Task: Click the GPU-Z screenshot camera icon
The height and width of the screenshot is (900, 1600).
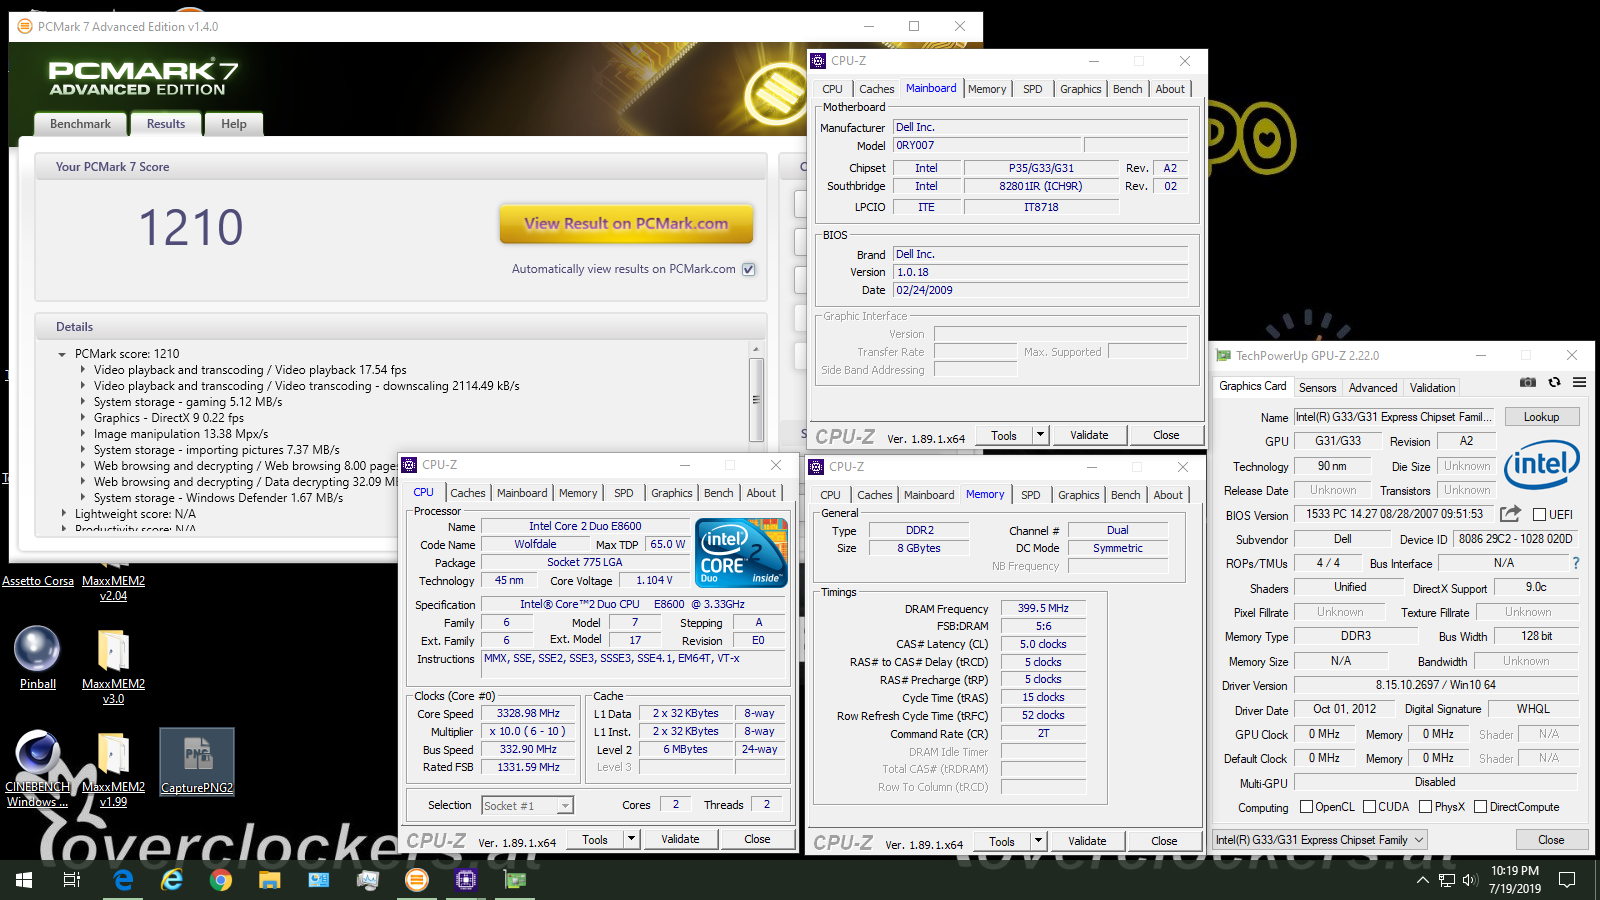Action: point(1528,382)
